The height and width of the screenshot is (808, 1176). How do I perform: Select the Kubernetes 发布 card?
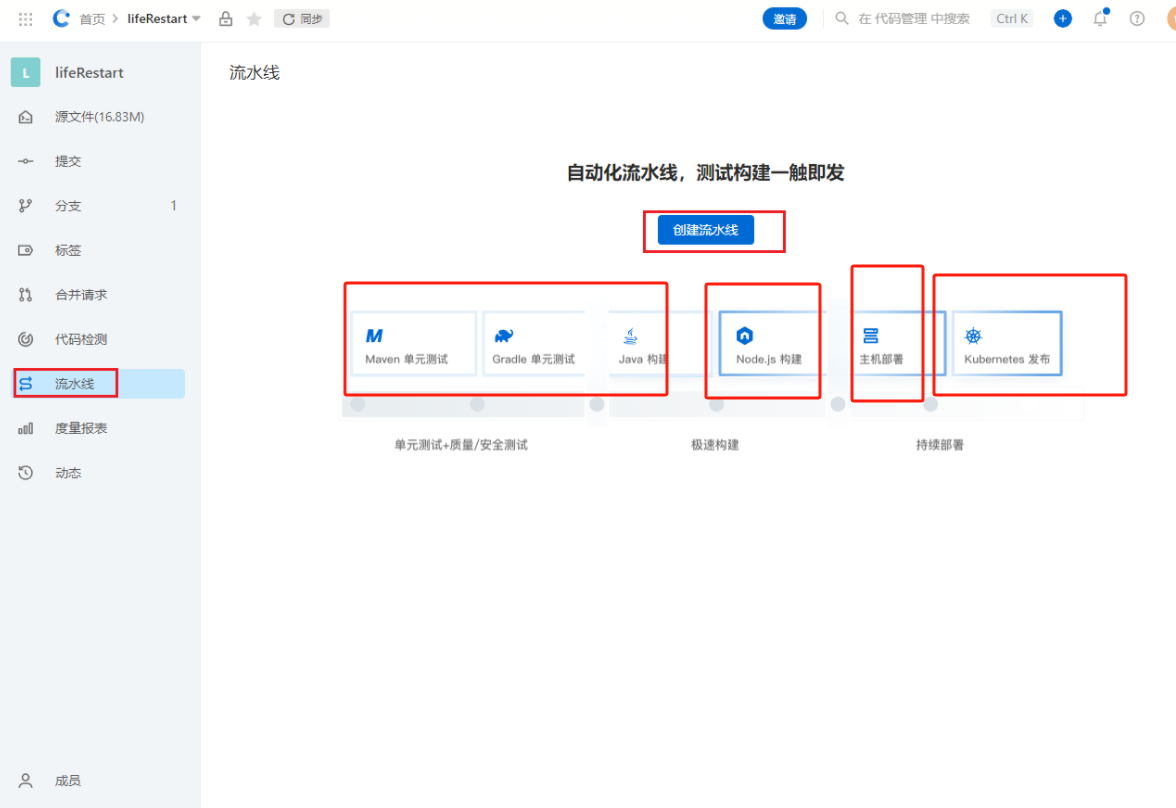1006,344
